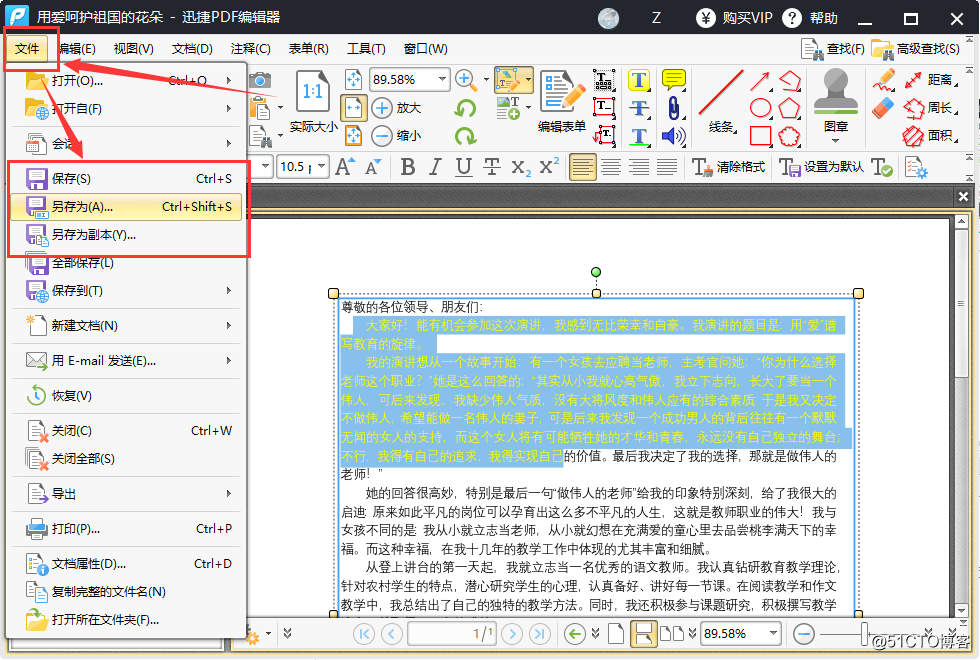Expand 导出 export submenu
Screen dimensions: 980x660
tap(229, 494)
